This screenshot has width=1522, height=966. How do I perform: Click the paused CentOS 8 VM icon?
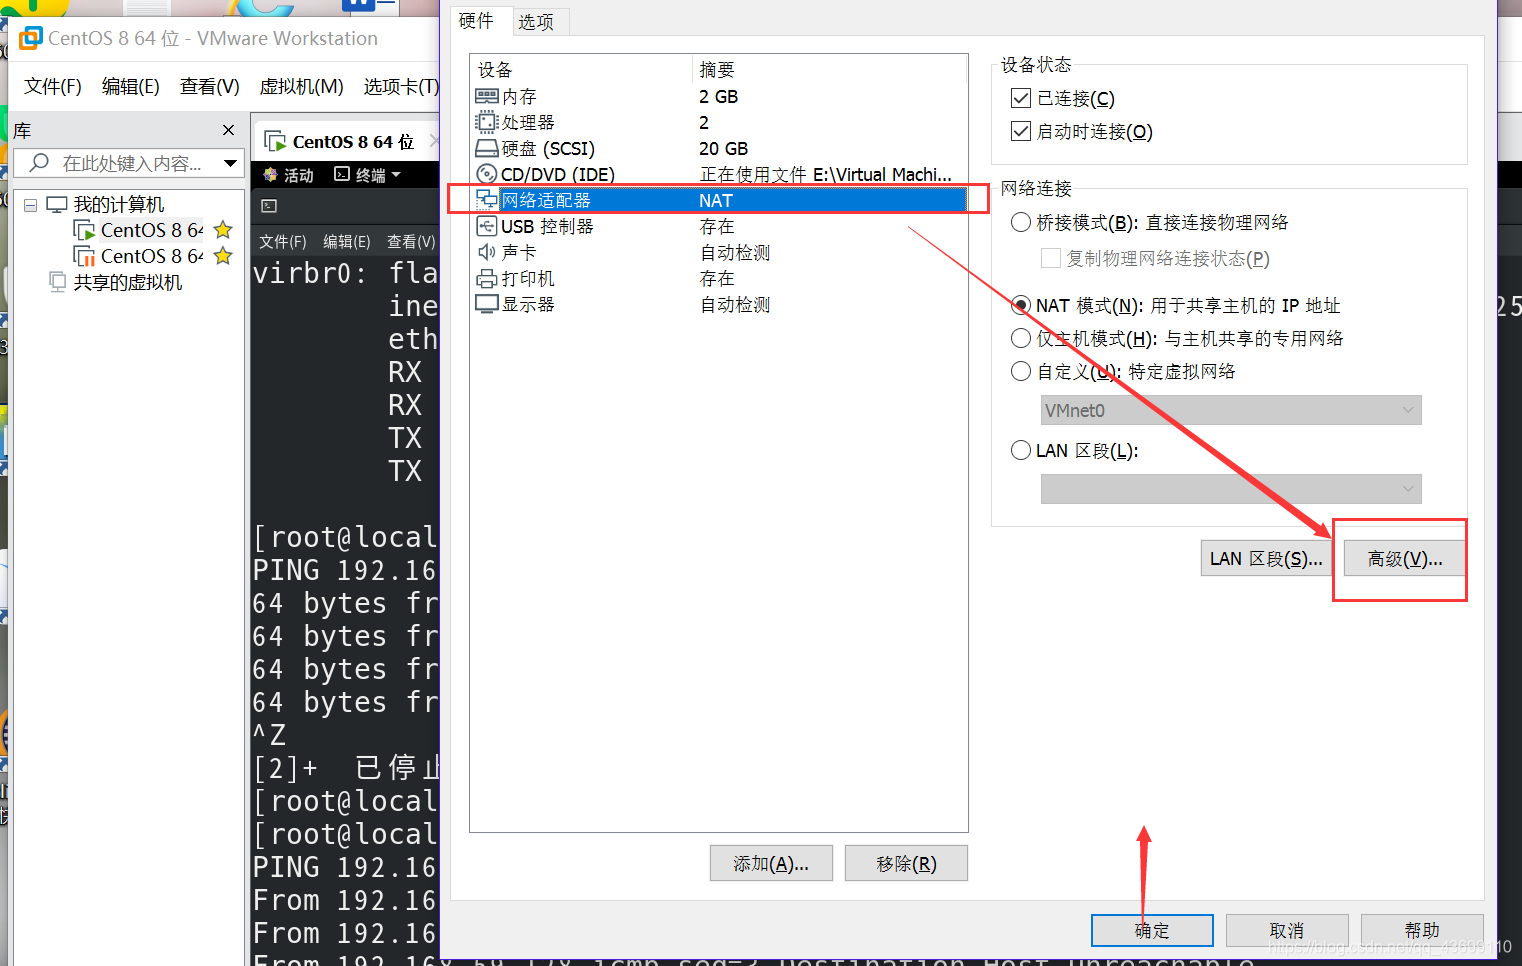pyautogui.click(x=84, y=256)
